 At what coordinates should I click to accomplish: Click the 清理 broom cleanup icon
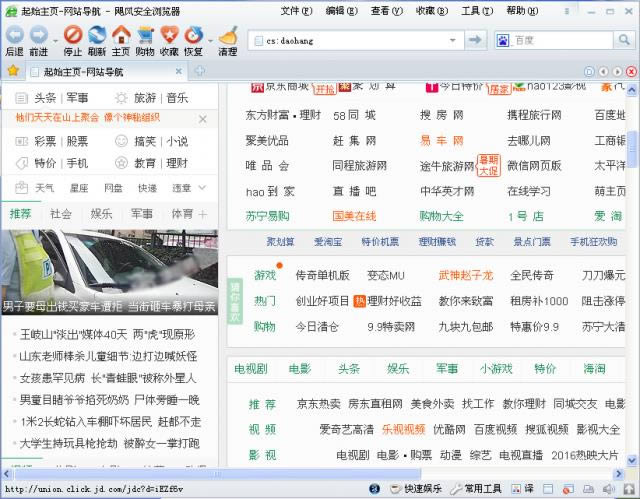click(228, 35)
